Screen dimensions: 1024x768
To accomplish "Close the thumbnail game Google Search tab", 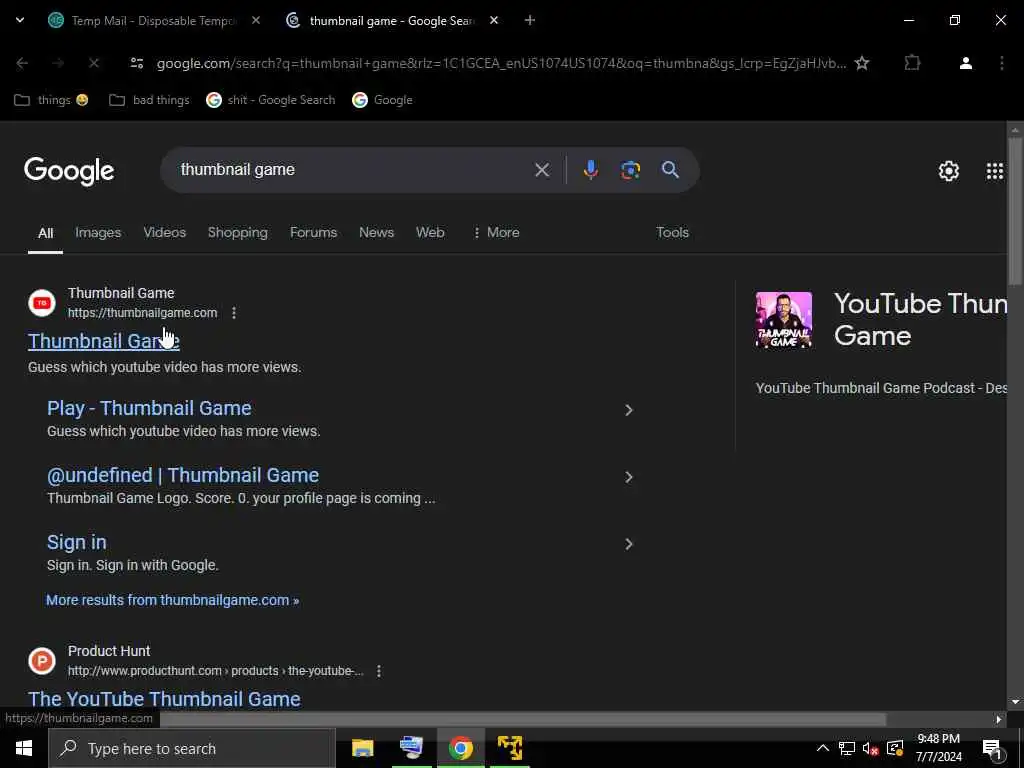I will coord(494,20).
